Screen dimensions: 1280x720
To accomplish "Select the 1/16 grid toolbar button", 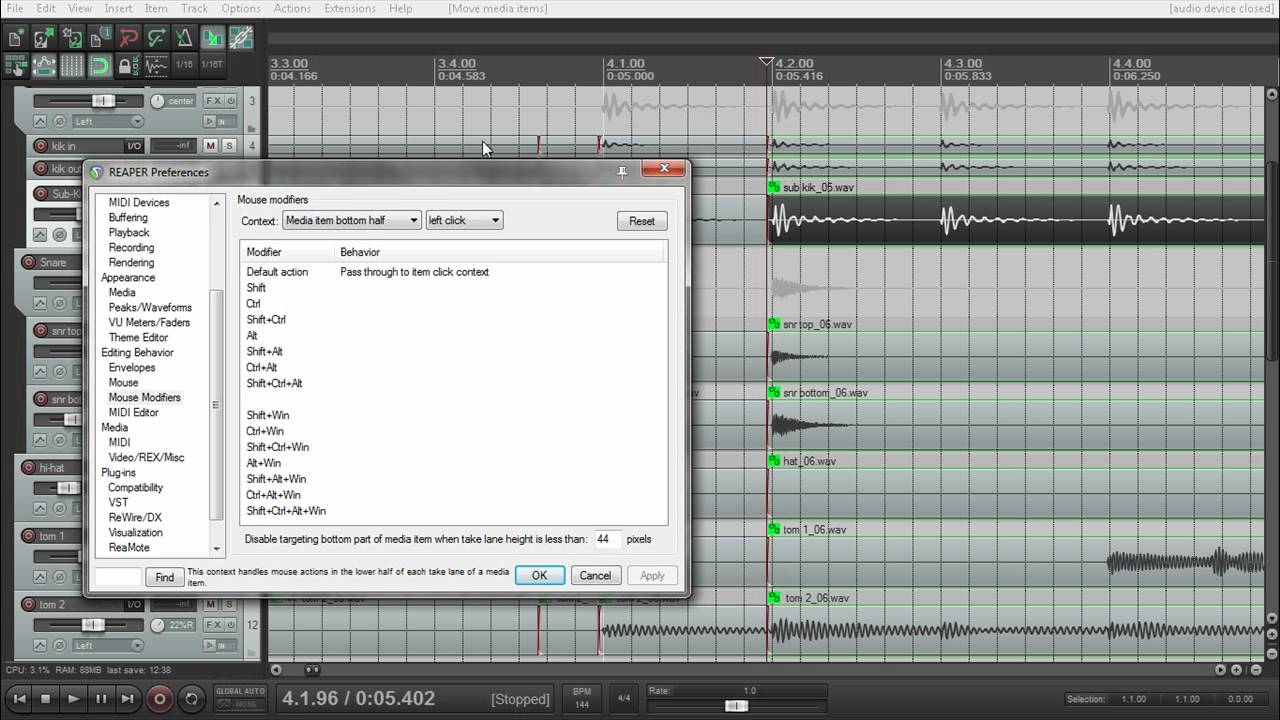I will tap(185, 66).
